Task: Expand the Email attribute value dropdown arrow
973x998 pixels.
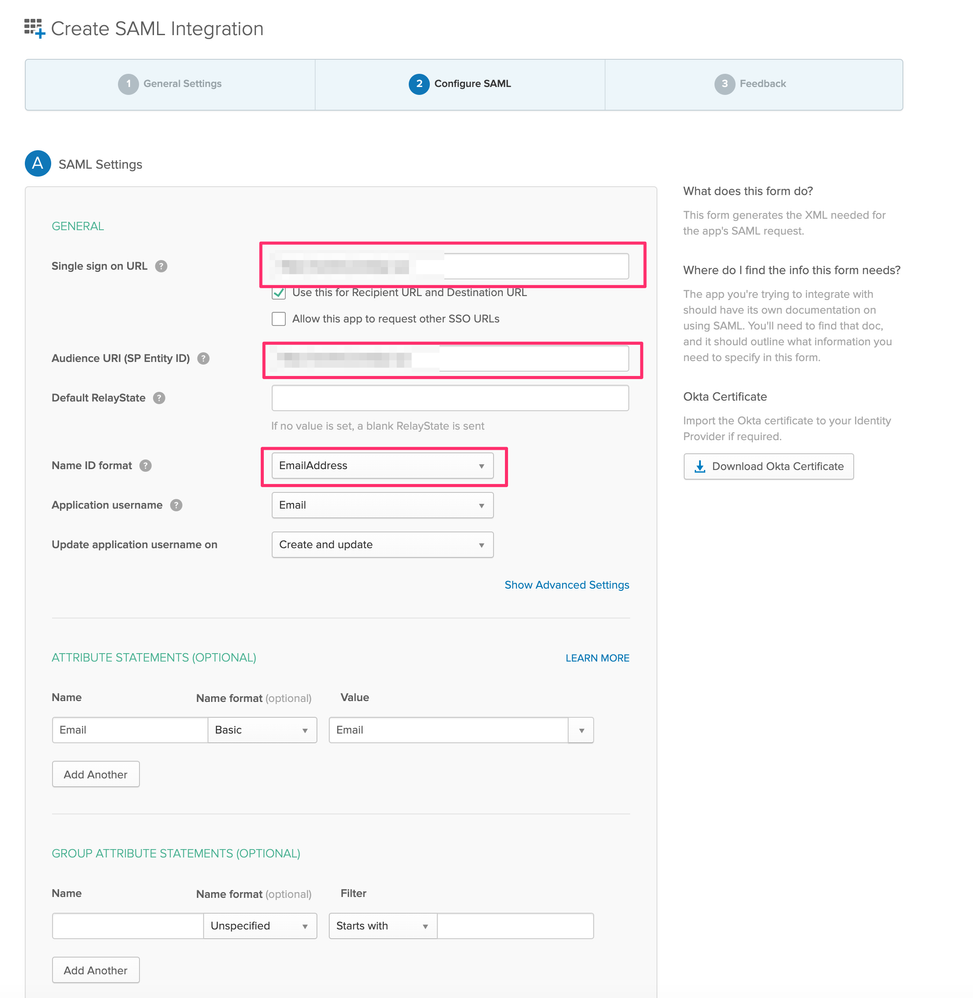Action: [x=581, y=730]
